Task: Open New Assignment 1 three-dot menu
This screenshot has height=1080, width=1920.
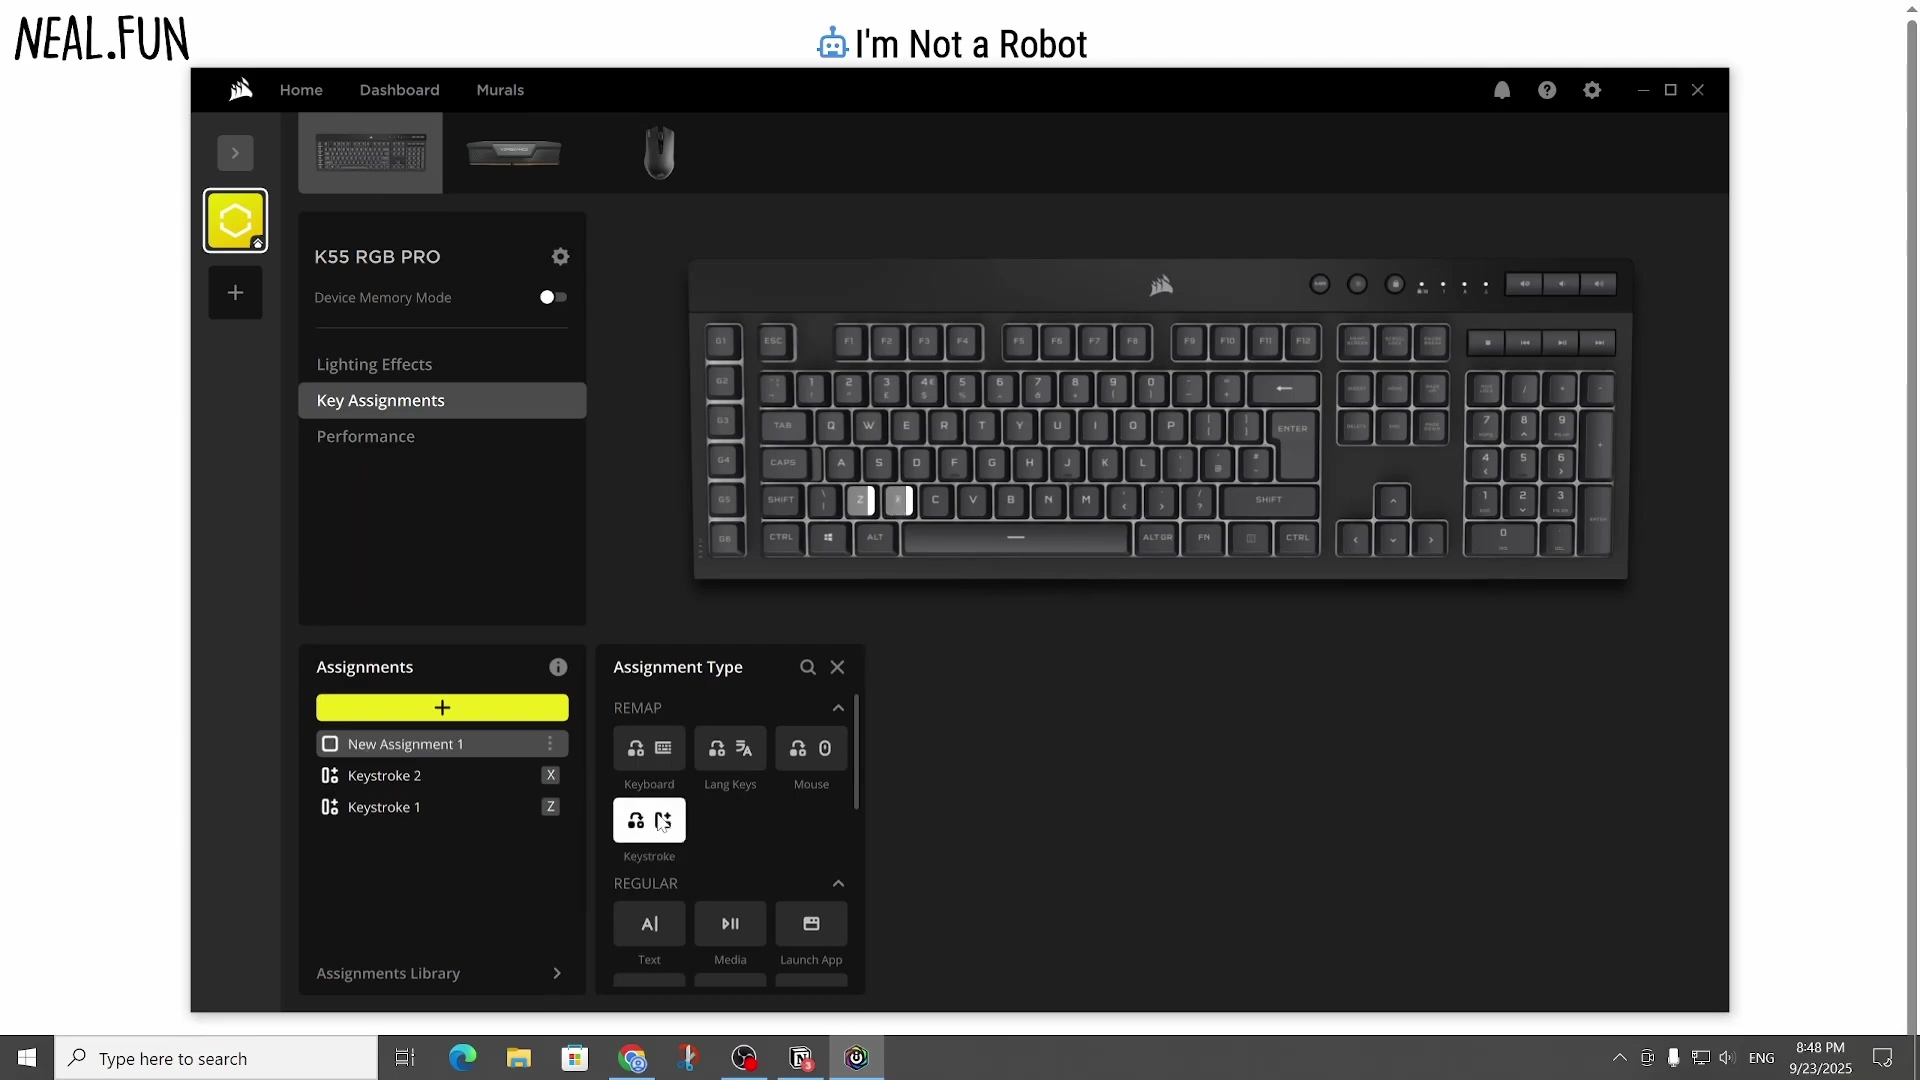Action: (550, 744)
